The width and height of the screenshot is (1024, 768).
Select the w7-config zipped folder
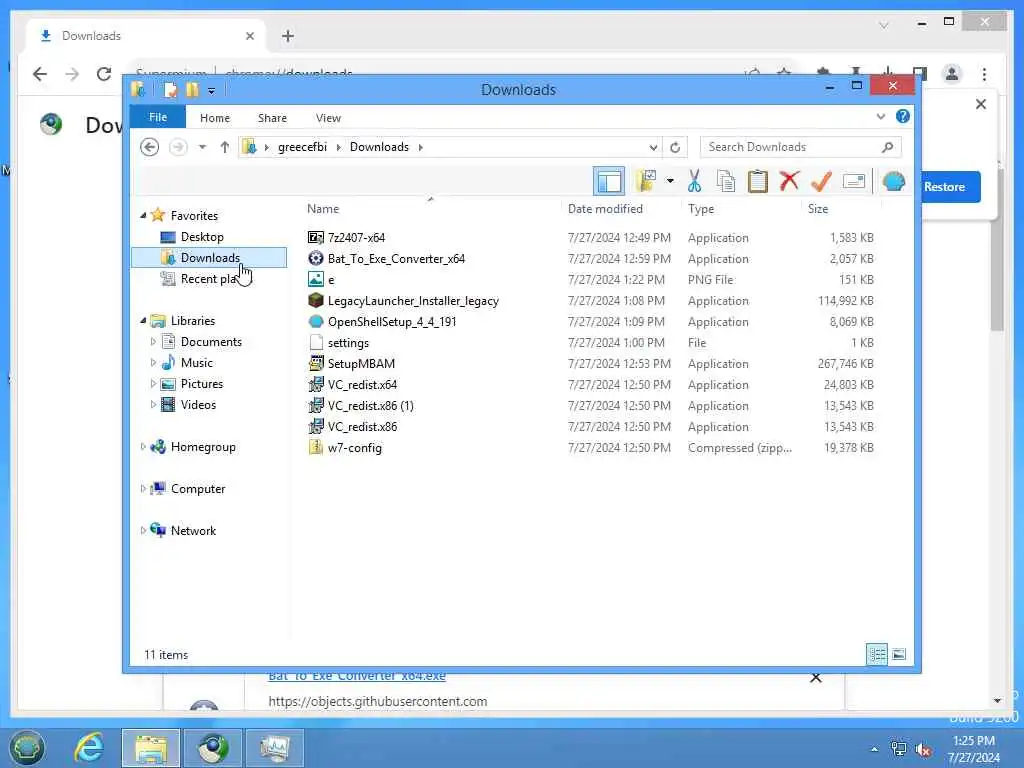tap(355, 448)
